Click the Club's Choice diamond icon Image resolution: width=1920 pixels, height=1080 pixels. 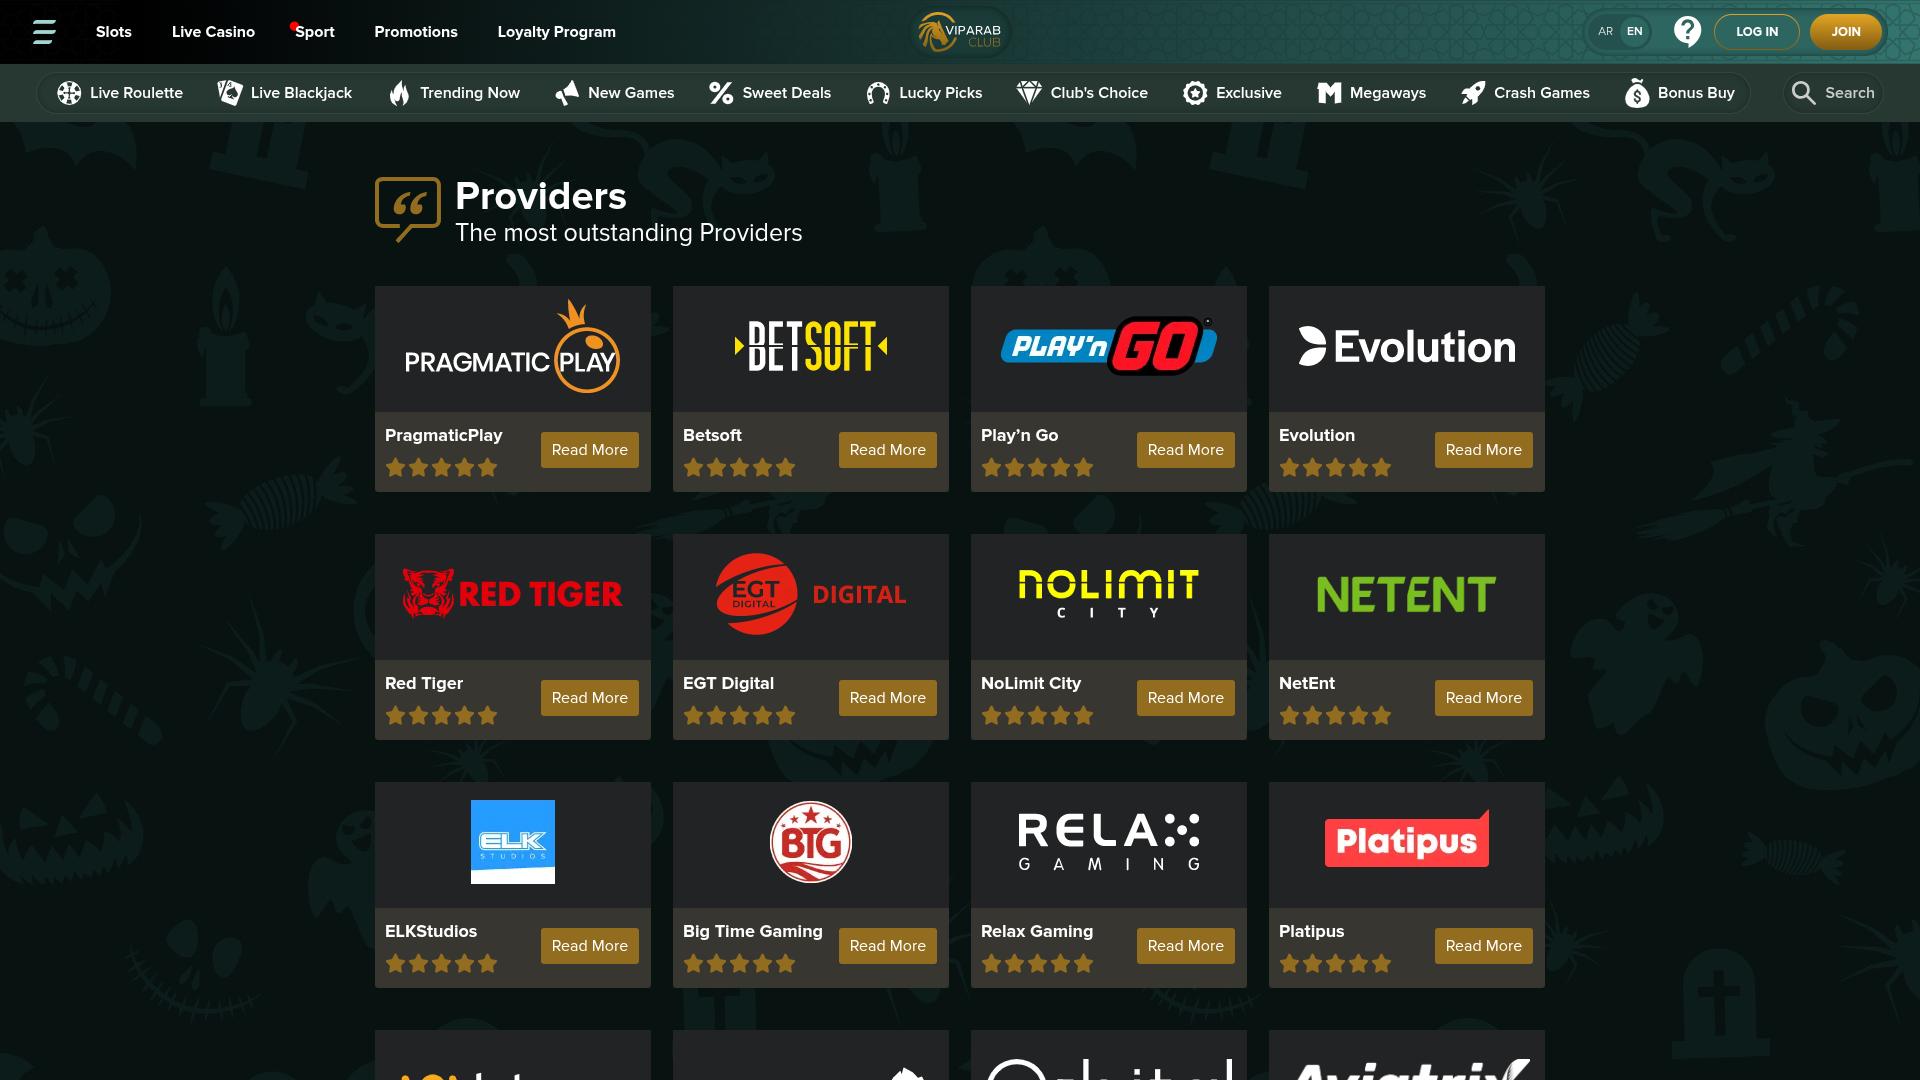pyautogui.click(x=1029, y=93)
